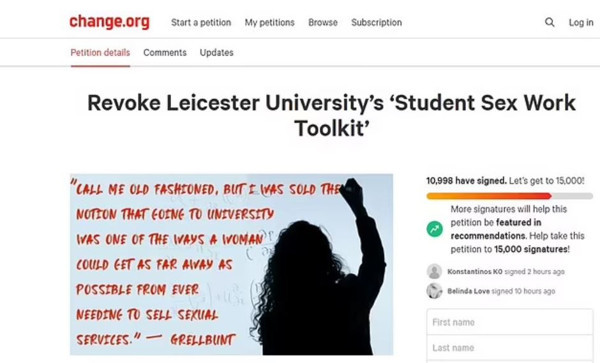Switch to the Petition details tab
This screenshot has width=600, height=363.
(x=100, y=53)
